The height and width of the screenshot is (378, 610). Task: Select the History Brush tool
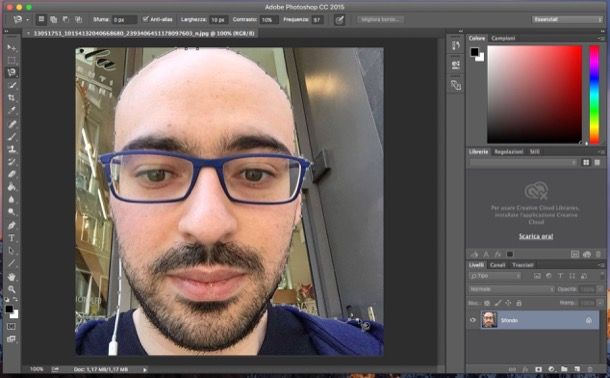coord(11,161)
